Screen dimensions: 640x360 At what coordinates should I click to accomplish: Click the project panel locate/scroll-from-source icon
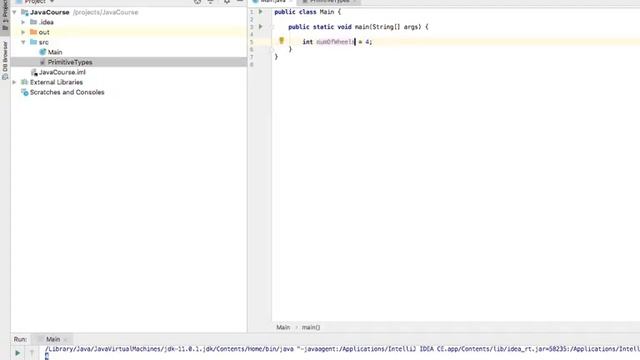[198, 2]
